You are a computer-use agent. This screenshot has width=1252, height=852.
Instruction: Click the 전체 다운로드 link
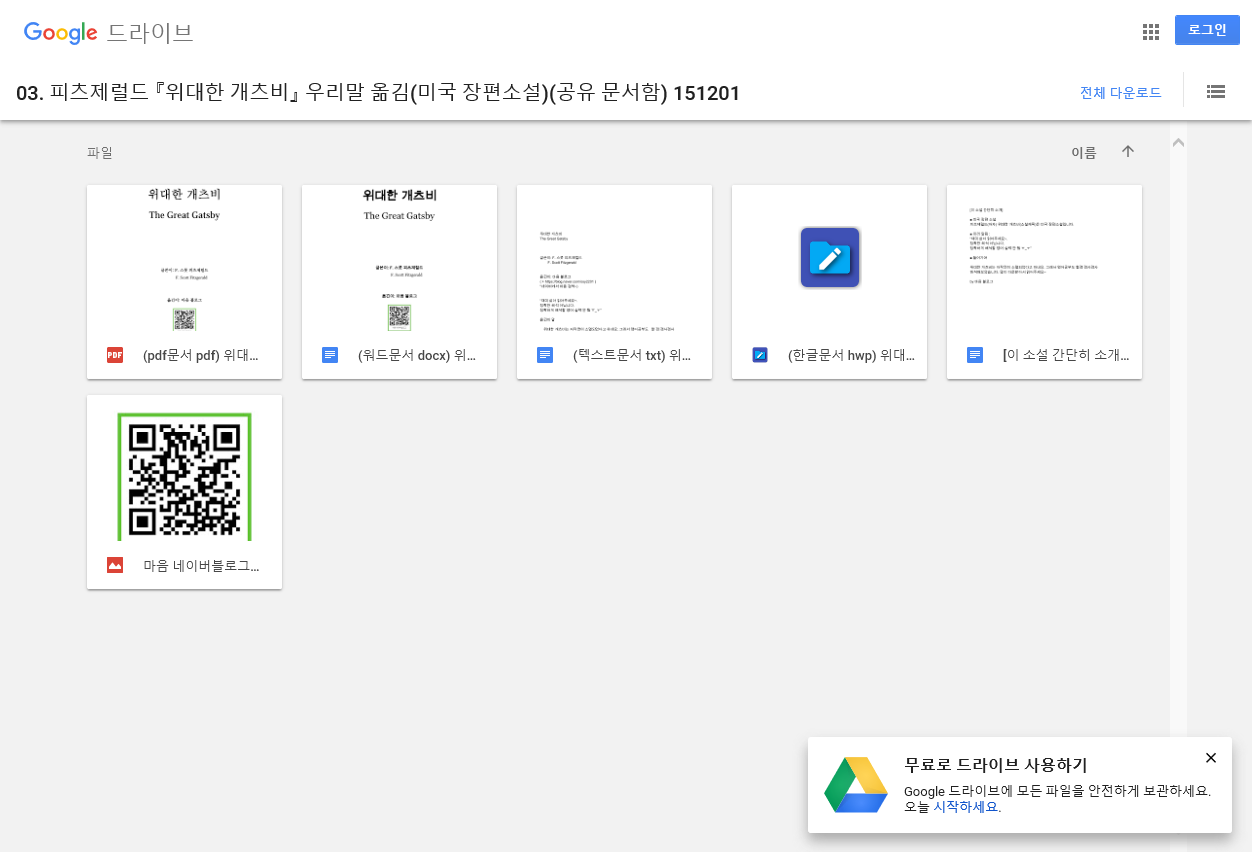[1120, 93]
